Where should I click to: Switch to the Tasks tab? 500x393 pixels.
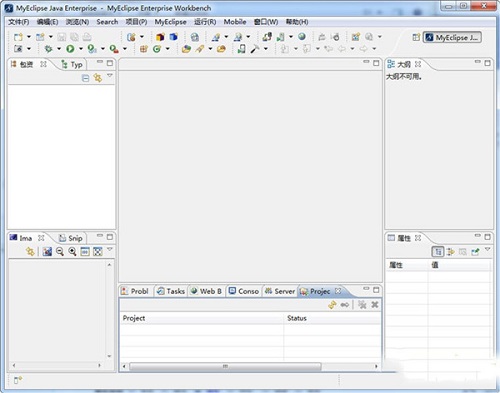click(171, 291)
